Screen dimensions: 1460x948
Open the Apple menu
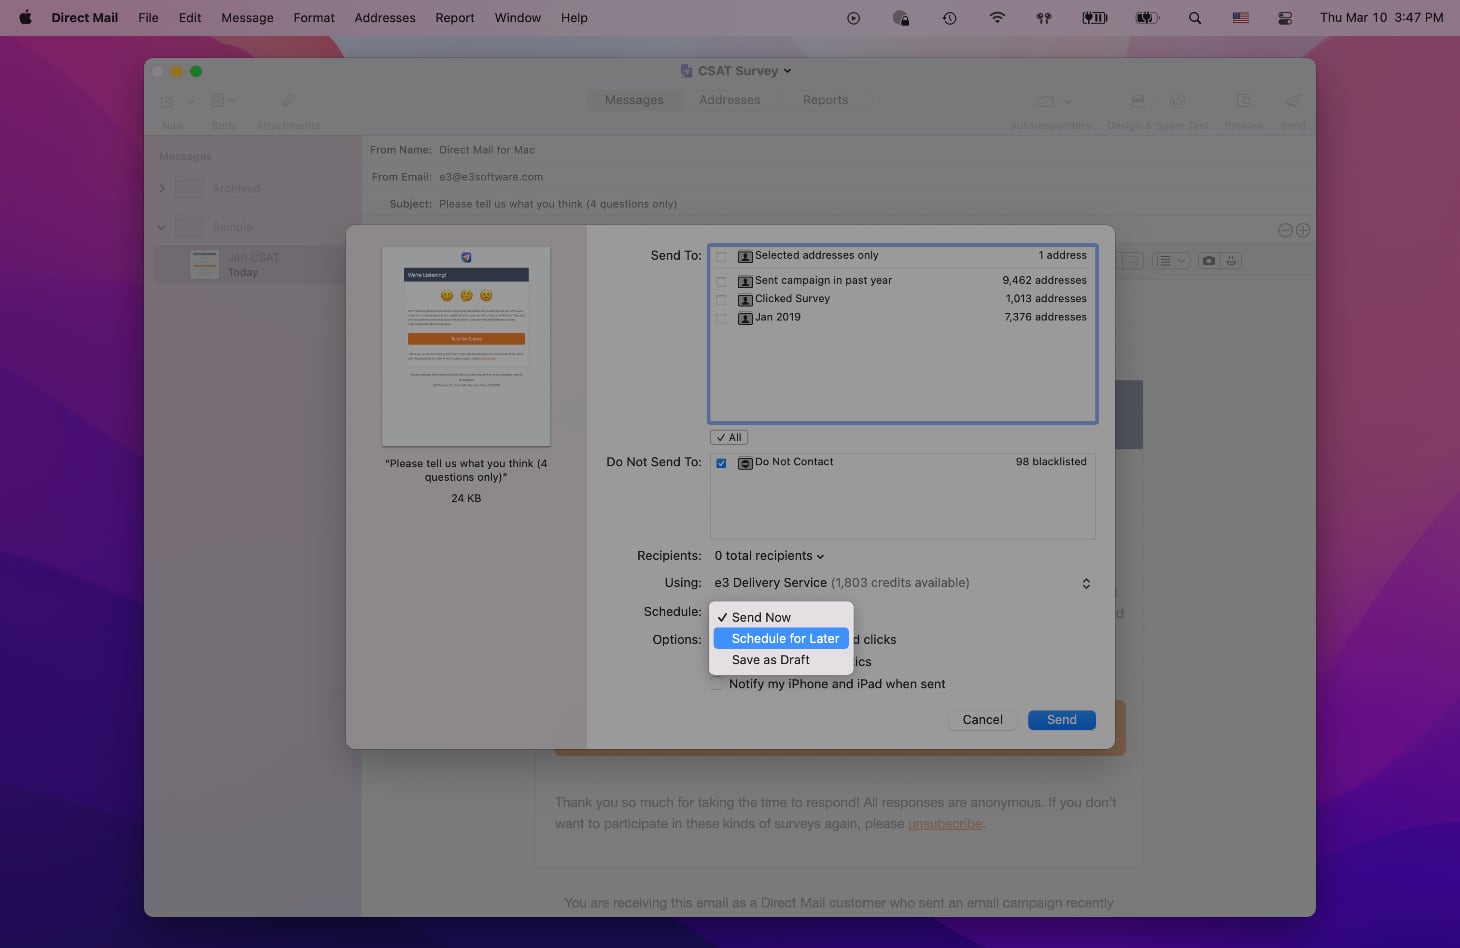click(x=25, y=17)
